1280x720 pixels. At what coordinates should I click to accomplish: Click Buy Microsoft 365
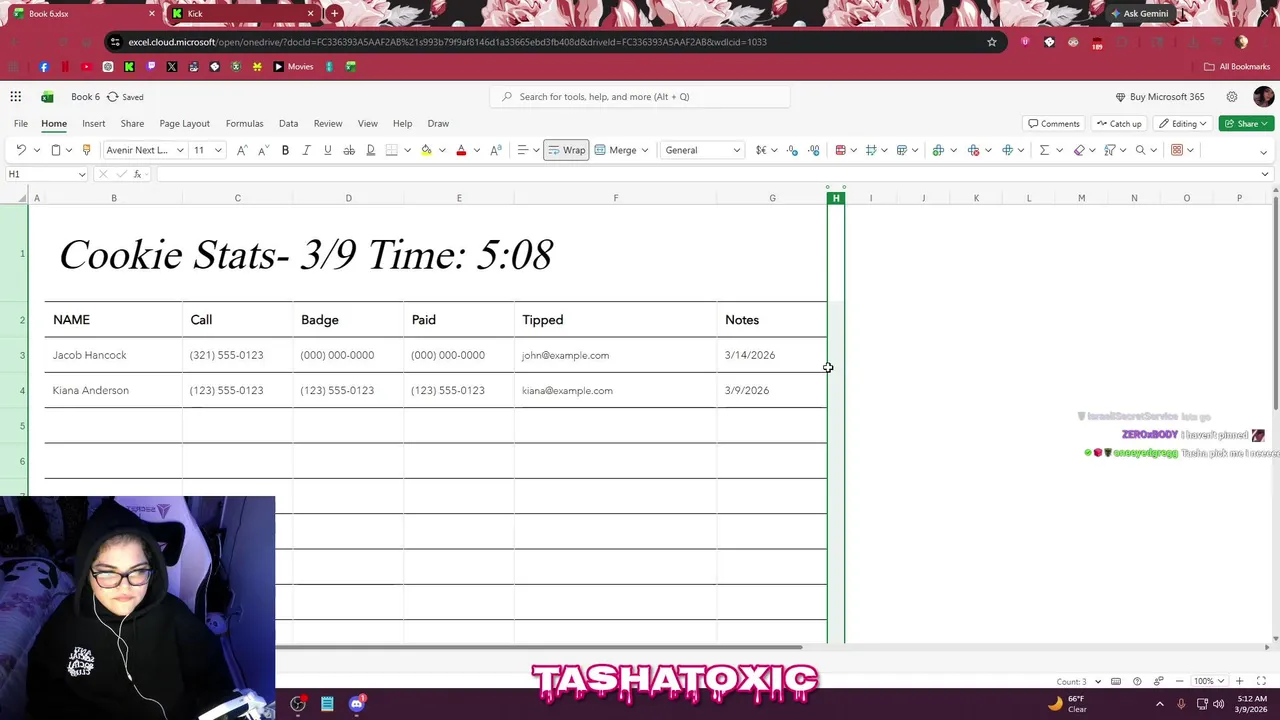point(1160,97)
